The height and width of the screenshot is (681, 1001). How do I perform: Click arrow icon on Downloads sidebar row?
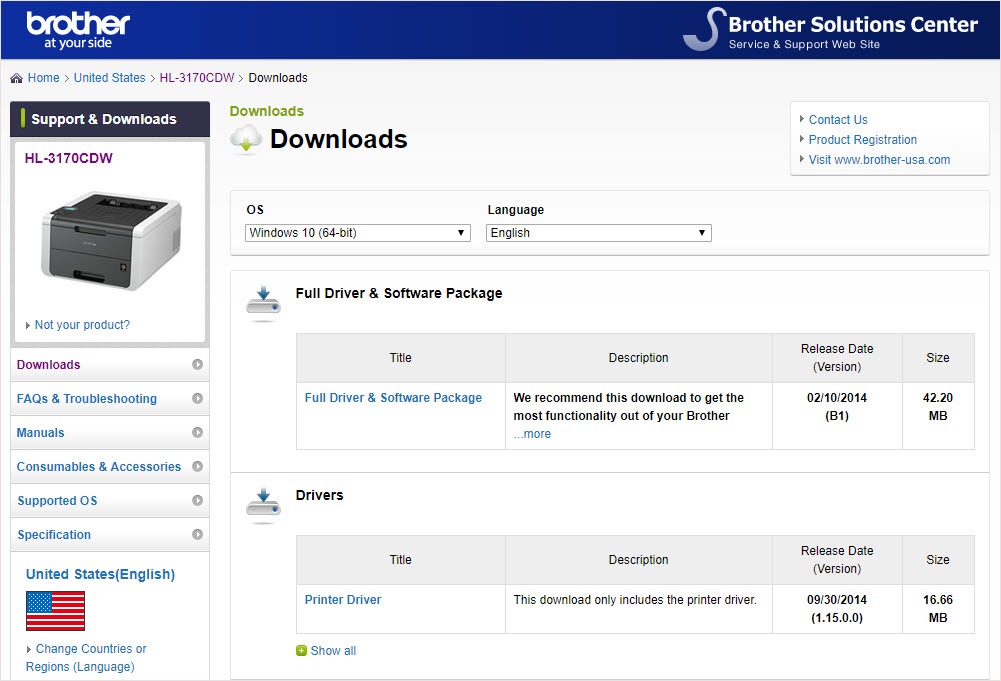pyautogui.click(x=197, y=364)
